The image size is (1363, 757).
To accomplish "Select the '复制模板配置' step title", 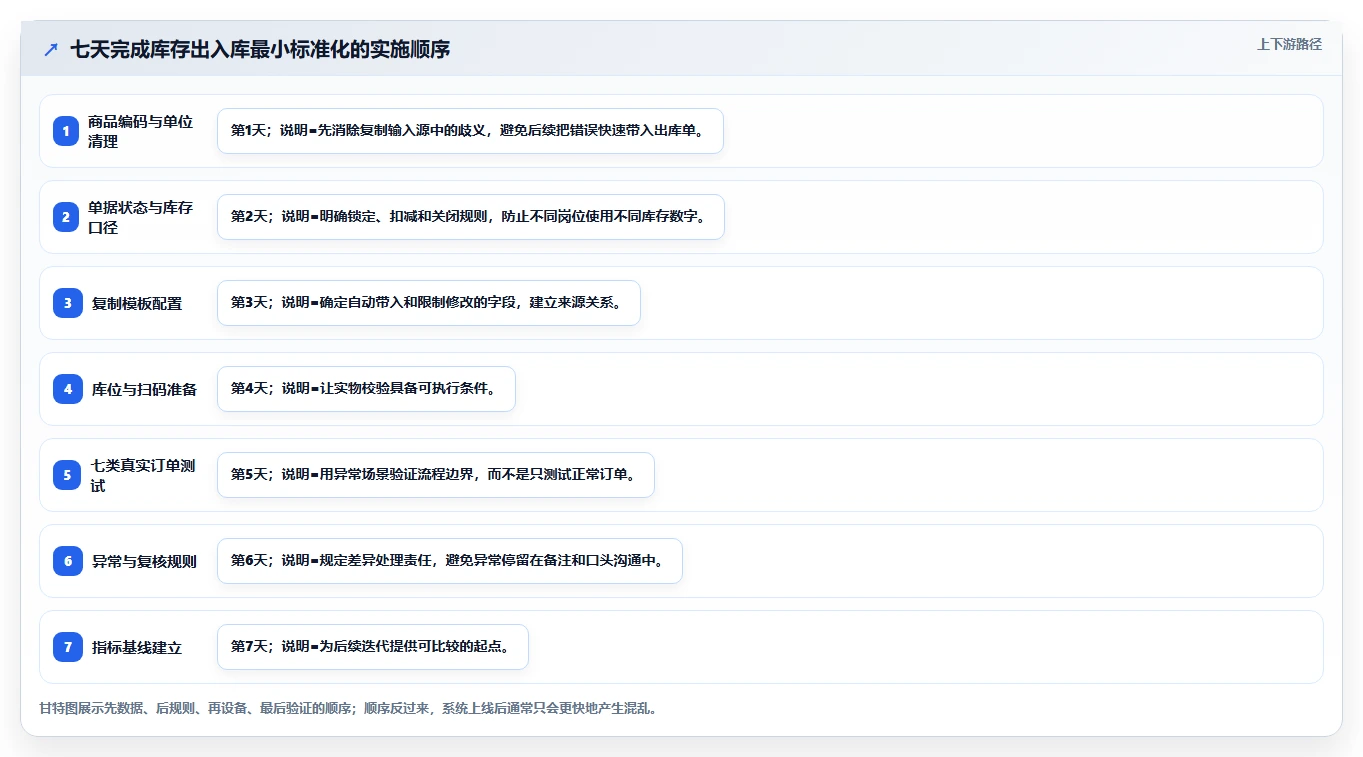I will [x=137, y=303].
